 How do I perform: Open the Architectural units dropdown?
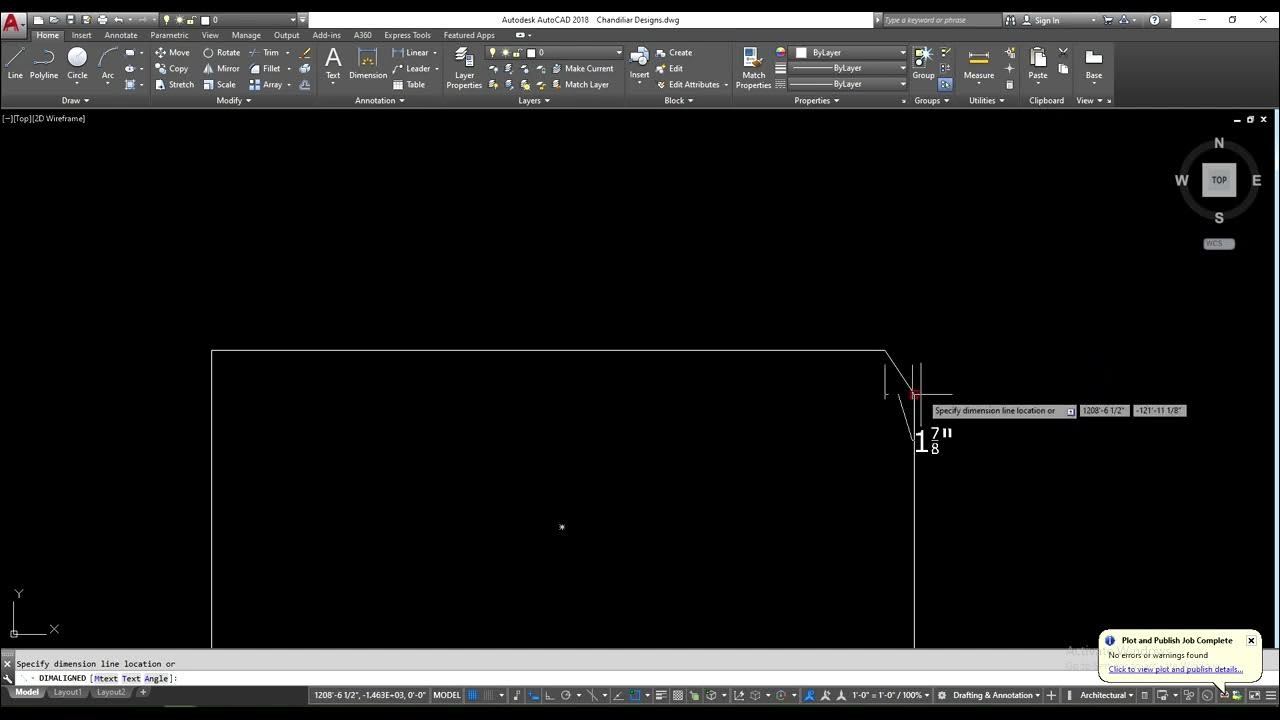tap(1107, 695)
